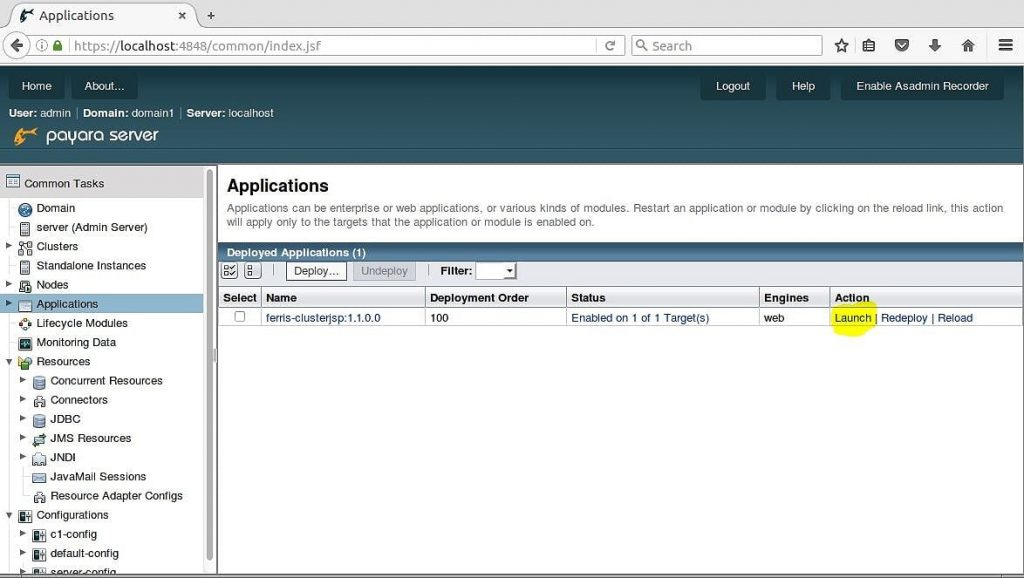Select Applications in the navigation tree

pyautogui.click(x=67, y=304)
